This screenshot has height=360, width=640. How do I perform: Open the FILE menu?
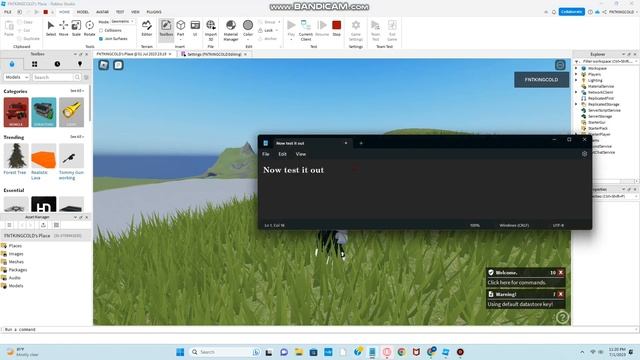point(8,12)
